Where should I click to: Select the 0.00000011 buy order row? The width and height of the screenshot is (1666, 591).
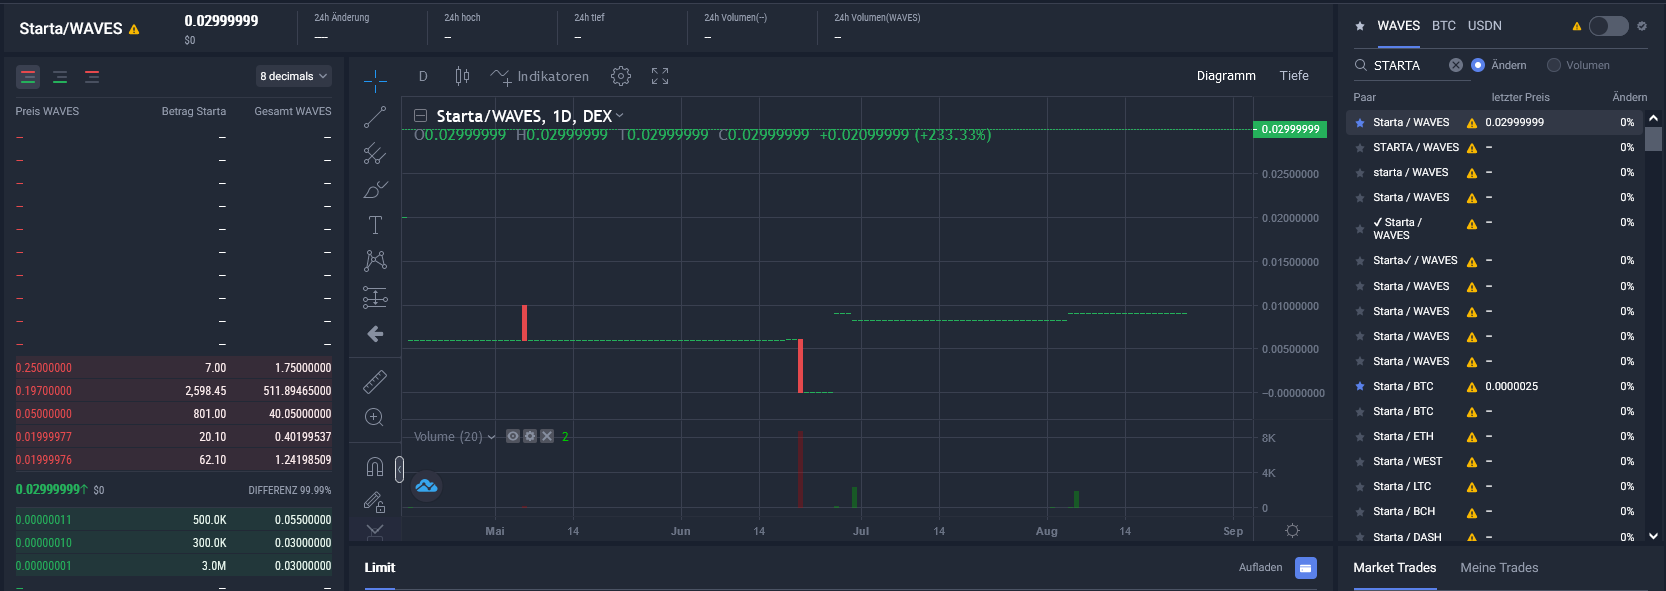pos(174,520)
